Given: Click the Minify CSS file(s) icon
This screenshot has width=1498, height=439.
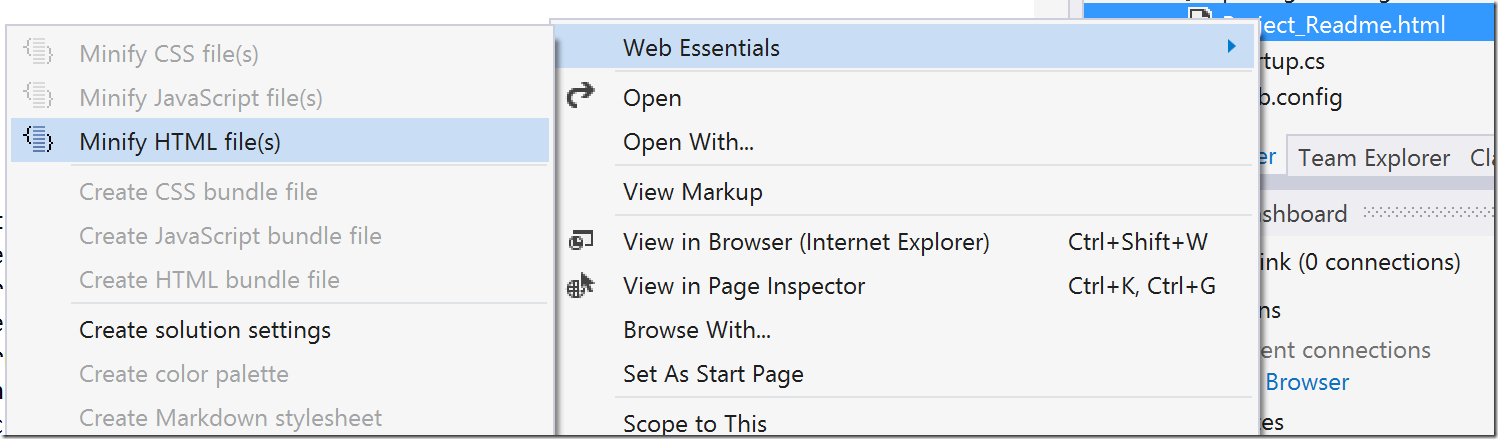Looking at the screenshot, I should [x=38, y=53].
